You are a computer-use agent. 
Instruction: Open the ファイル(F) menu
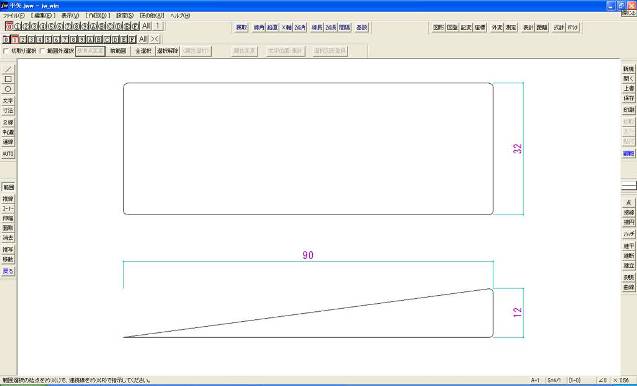pos(13,15)
